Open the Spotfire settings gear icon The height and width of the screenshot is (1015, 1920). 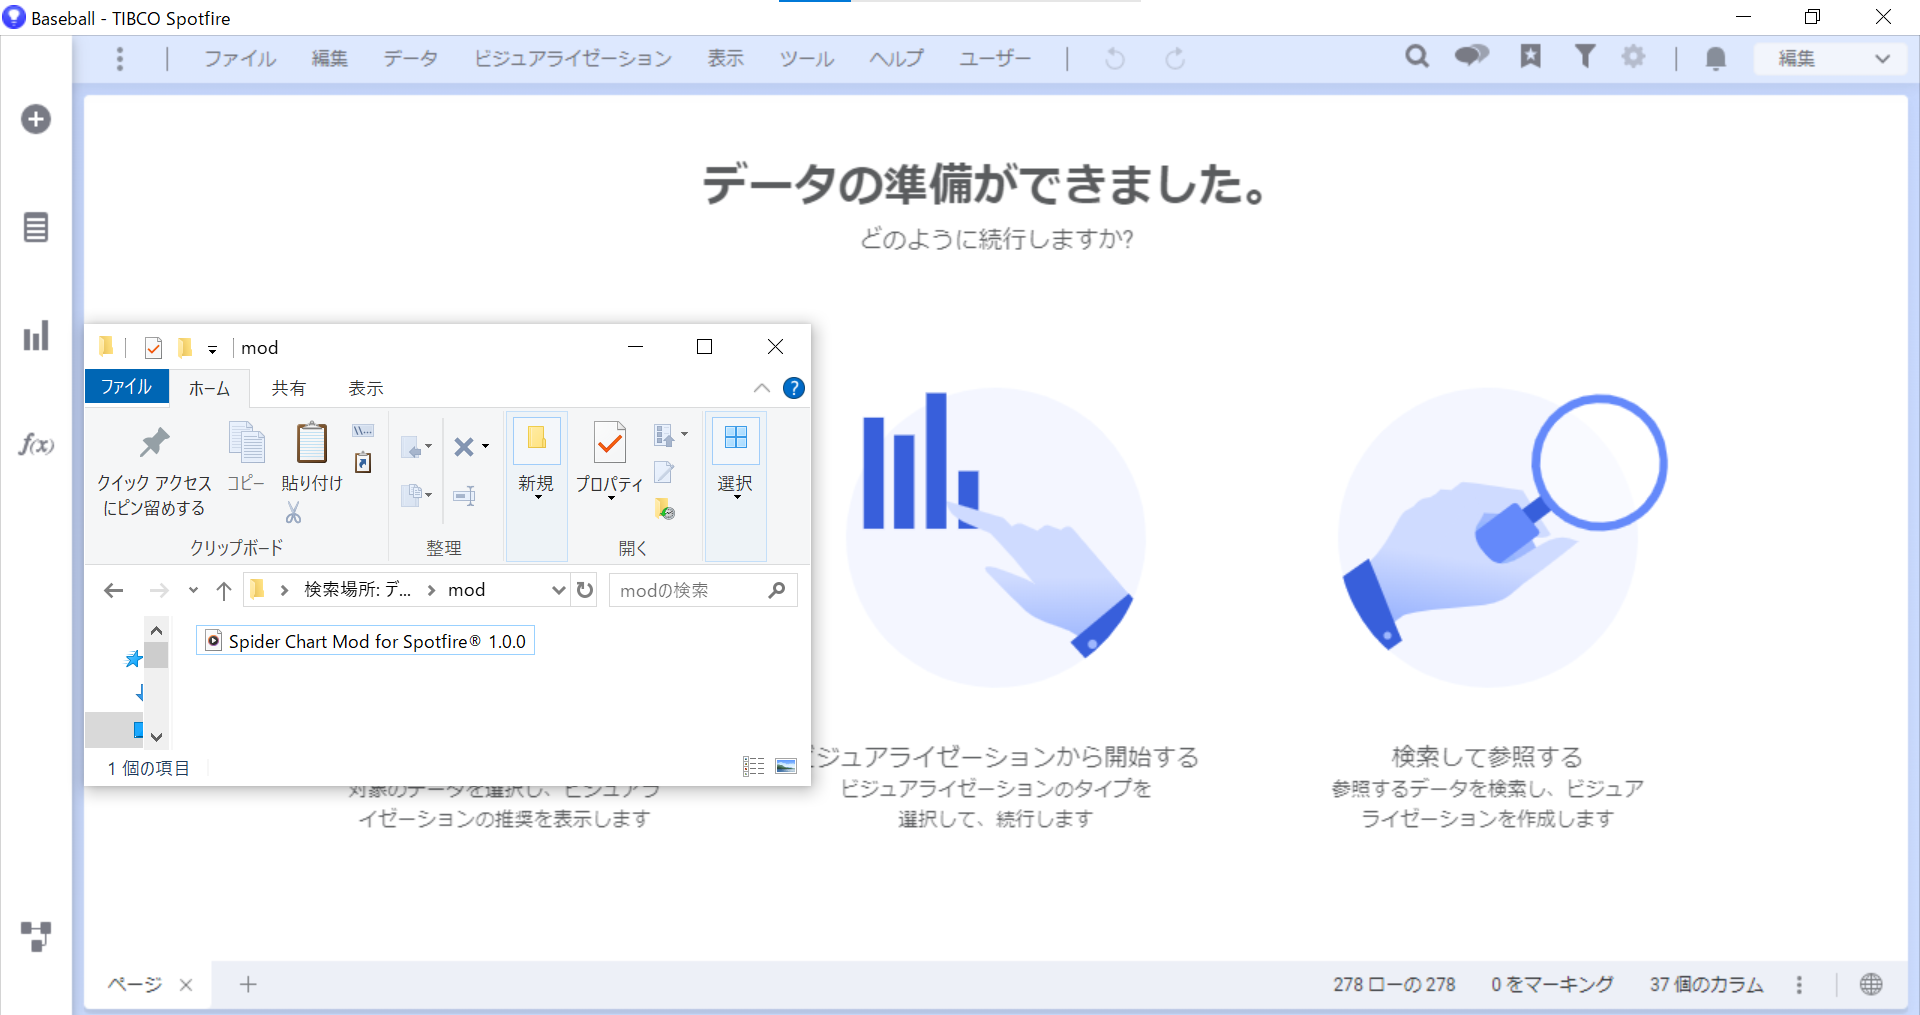click(1633, 56)
